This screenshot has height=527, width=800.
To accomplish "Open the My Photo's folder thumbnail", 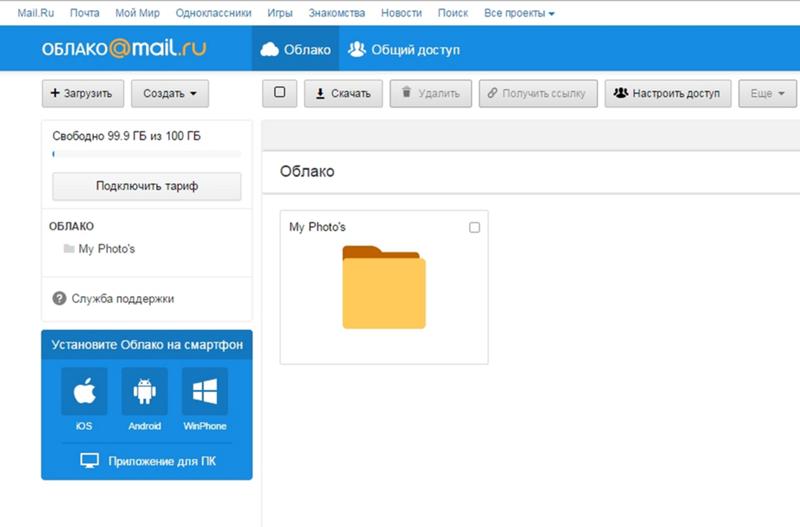I will tap(384, 287).
